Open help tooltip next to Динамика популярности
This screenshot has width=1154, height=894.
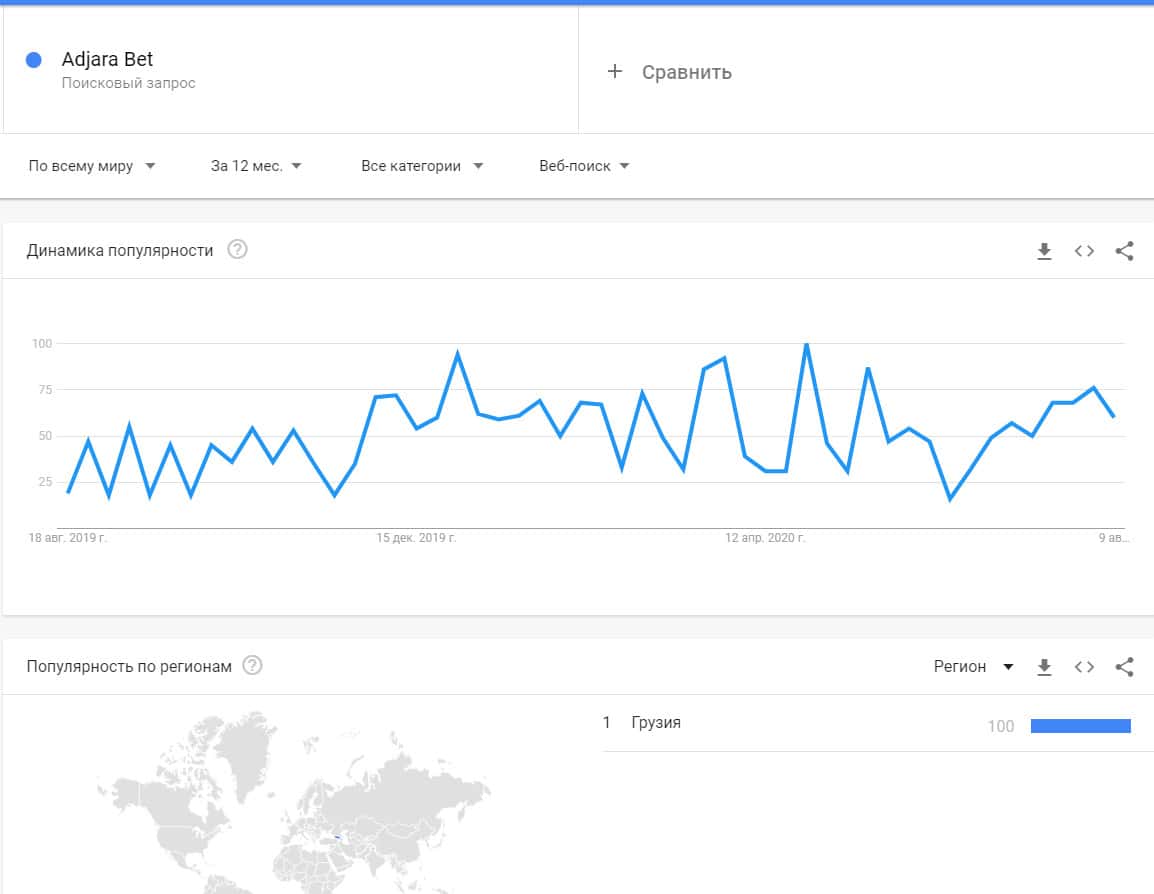point(237,250)
